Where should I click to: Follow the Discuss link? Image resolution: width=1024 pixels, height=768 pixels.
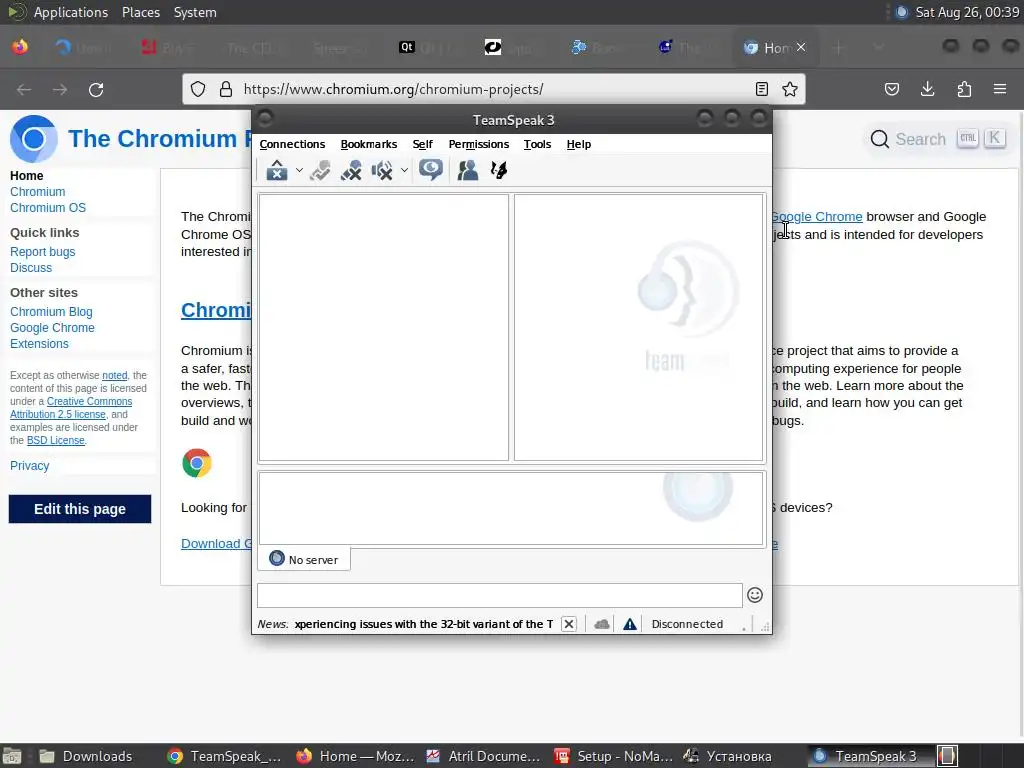[31, 268]
